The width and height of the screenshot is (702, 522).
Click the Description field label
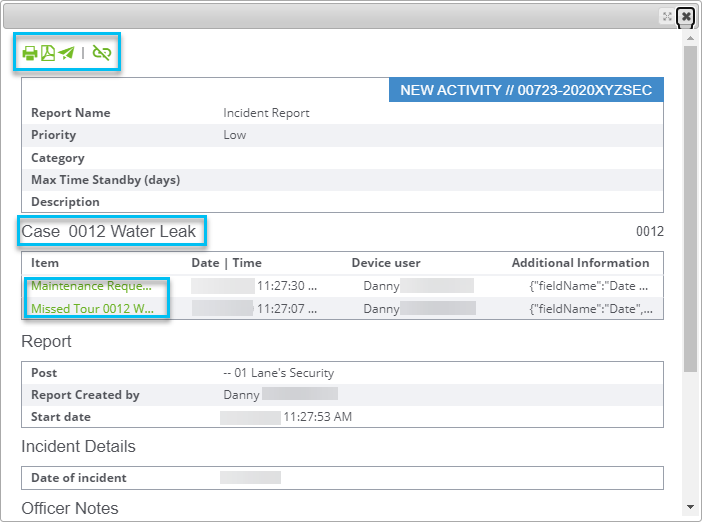(65, 202)
